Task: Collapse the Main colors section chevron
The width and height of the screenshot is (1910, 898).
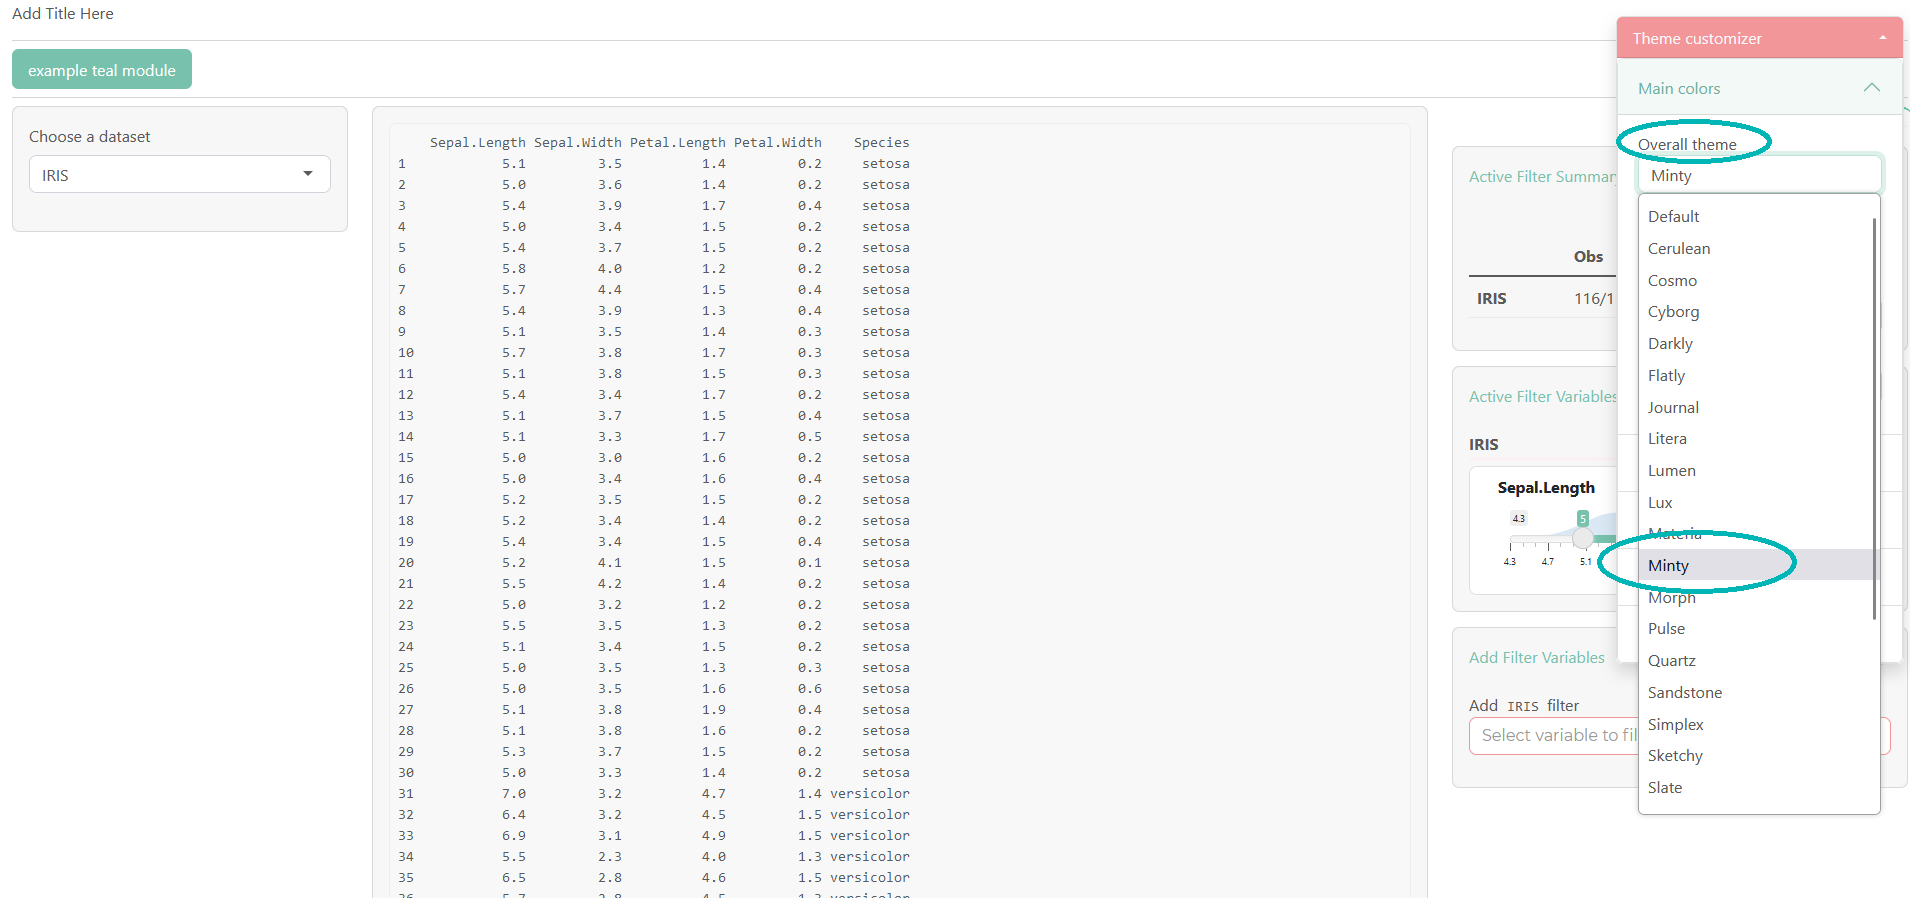Action: pos(1871,88)
